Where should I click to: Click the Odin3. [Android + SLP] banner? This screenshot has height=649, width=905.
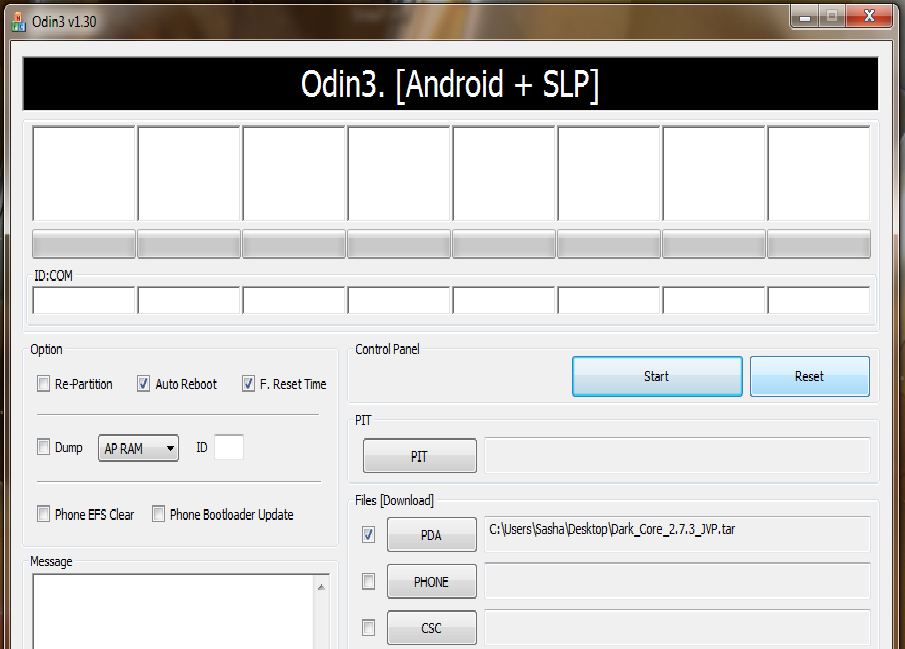pos(450,84)
